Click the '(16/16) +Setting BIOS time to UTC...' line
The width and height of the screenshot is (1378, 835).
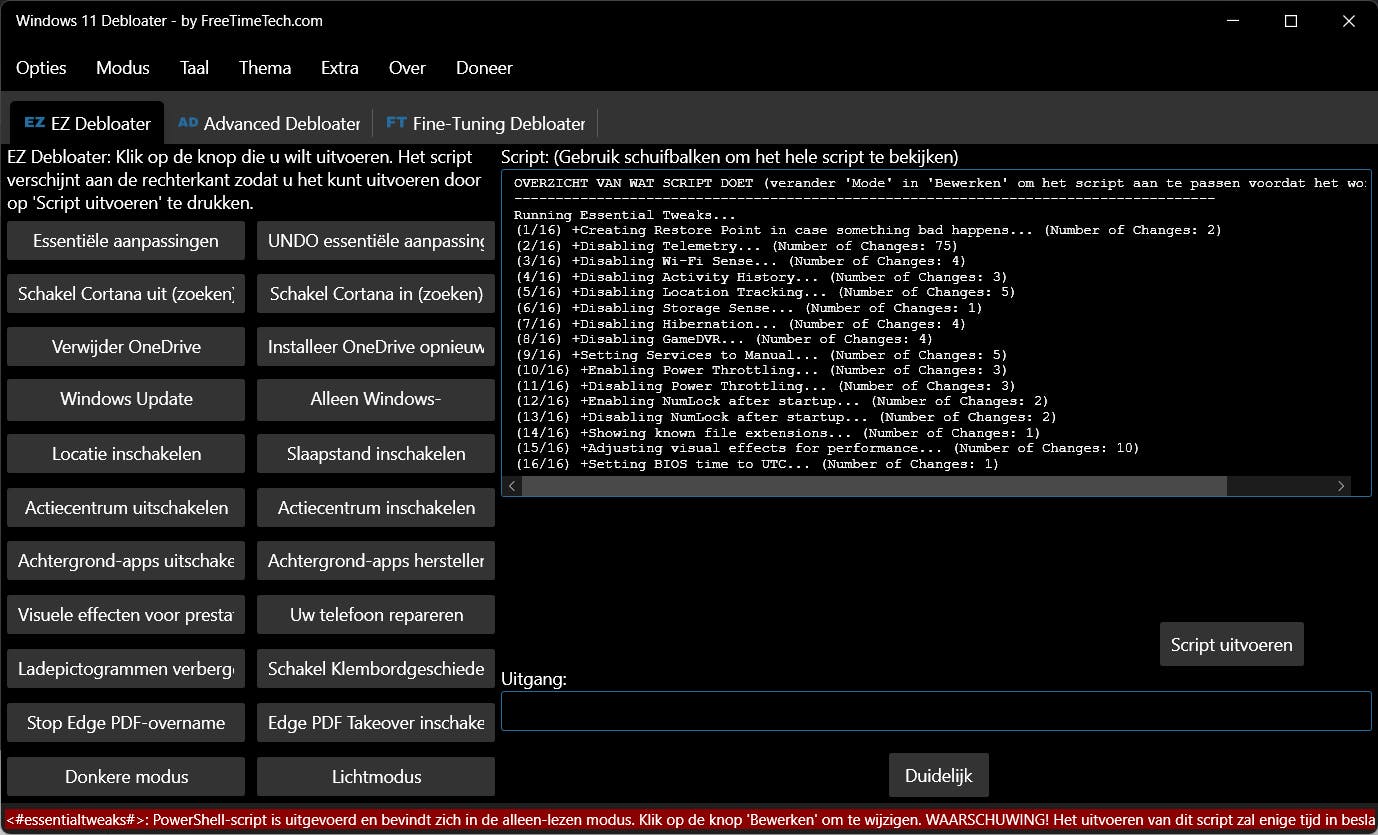(757, 464)
